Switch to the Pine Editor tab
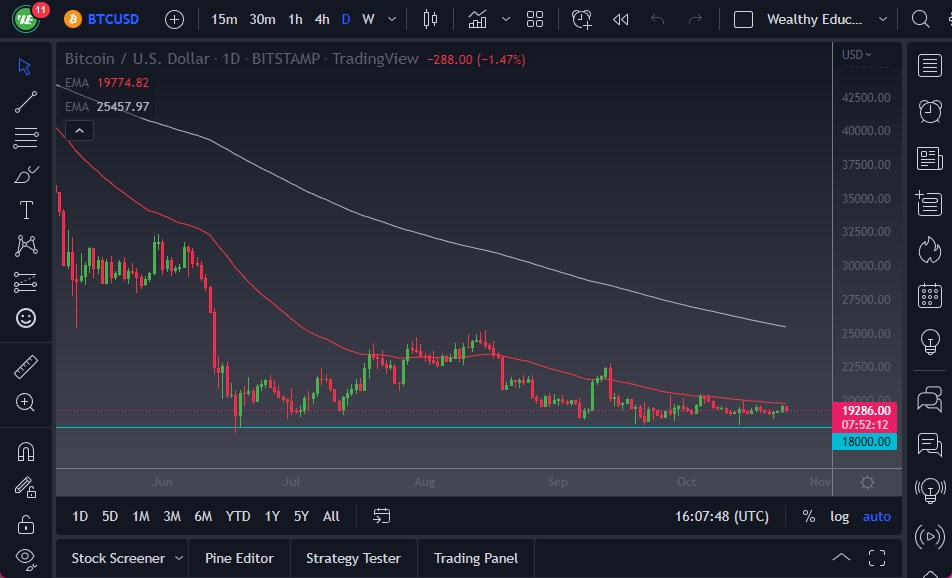The height and width of the screenshot is (578, 952). coord(239,557)
